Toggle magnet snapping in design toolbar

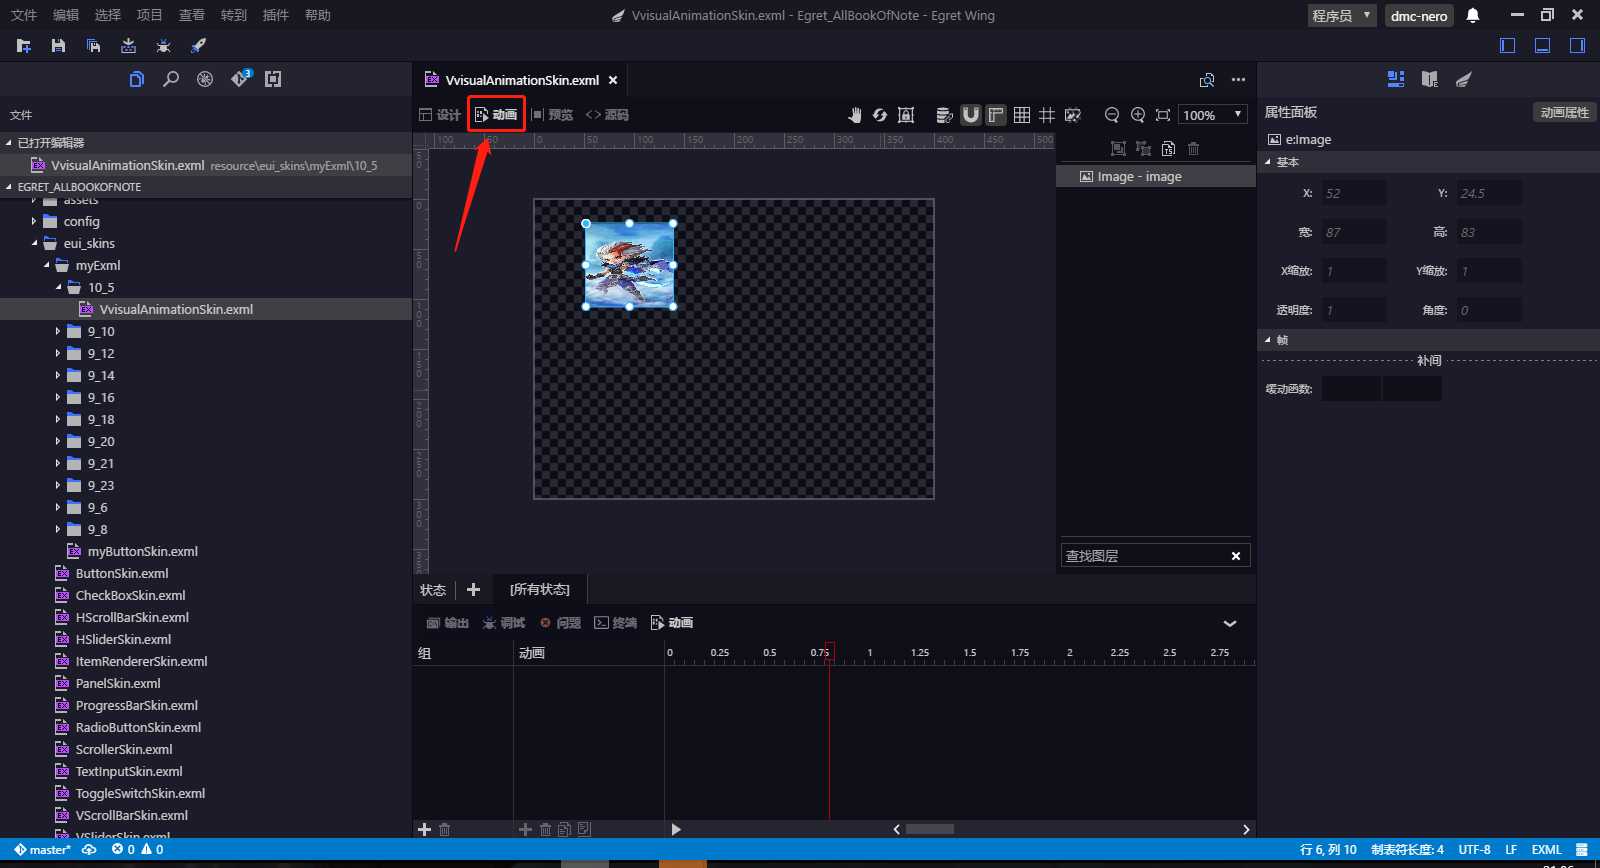click(970, 115)
